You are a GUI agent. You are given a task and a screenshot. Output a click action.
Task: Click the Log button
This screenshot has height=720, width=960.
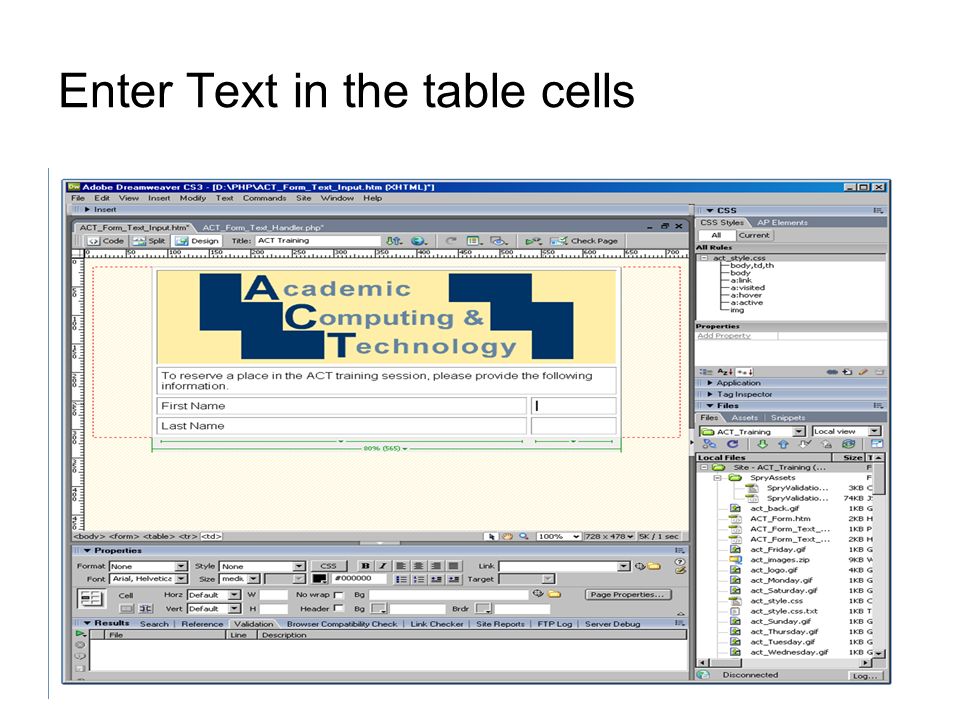click(865, 676)
